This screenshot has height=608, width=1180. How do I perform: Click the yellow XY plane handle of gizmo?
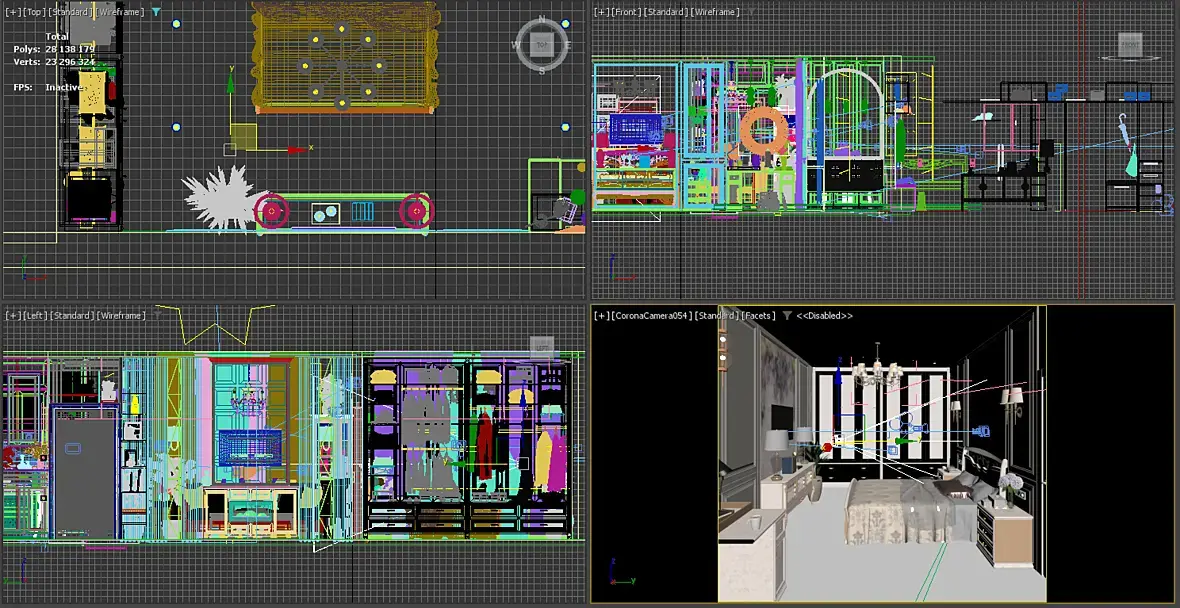click(243, 136)
